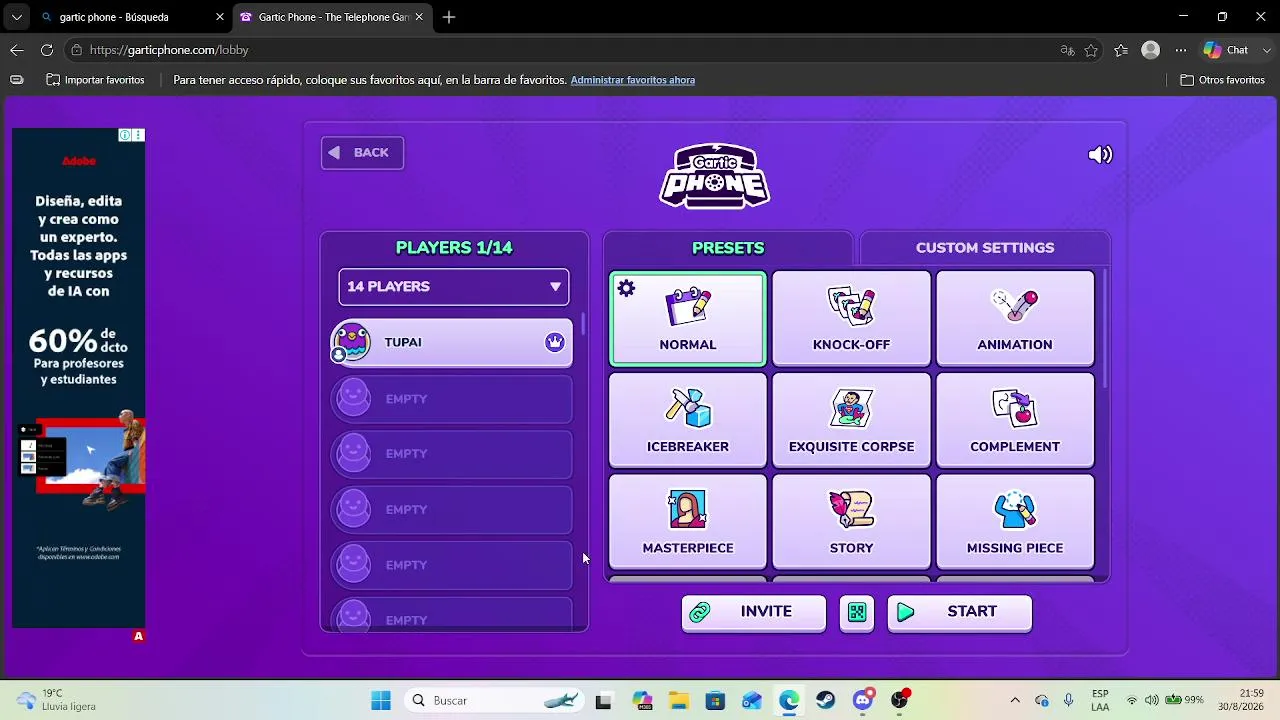Open the browser profile menu
1280x720 pixels.
(x=1151, y=50)
